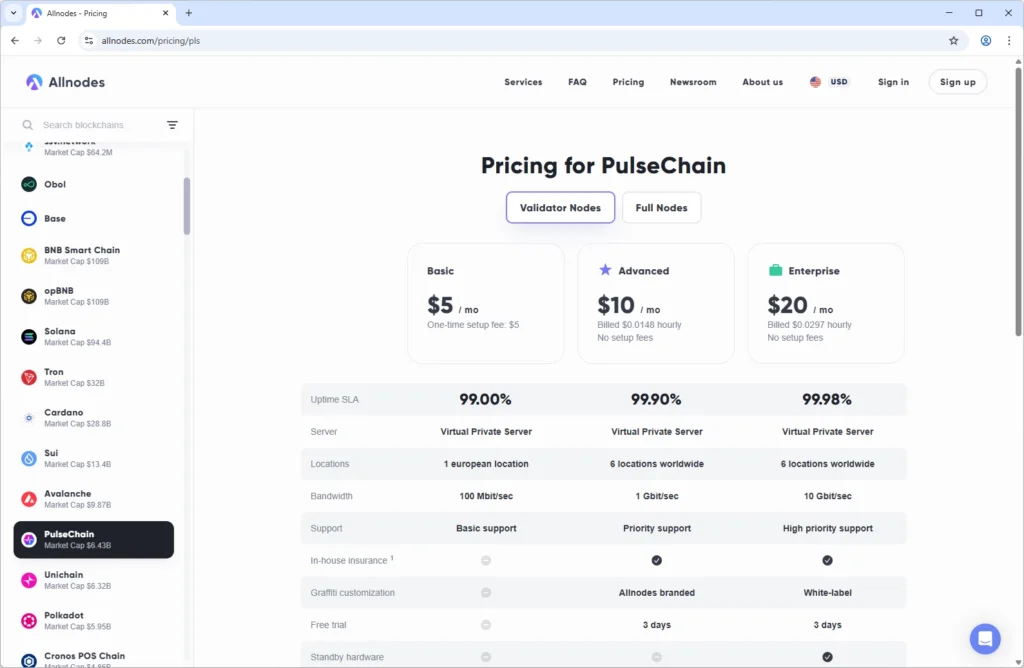Click the Advanced plan star icon
Screen dimensions: 1024x668
point(605,270)
